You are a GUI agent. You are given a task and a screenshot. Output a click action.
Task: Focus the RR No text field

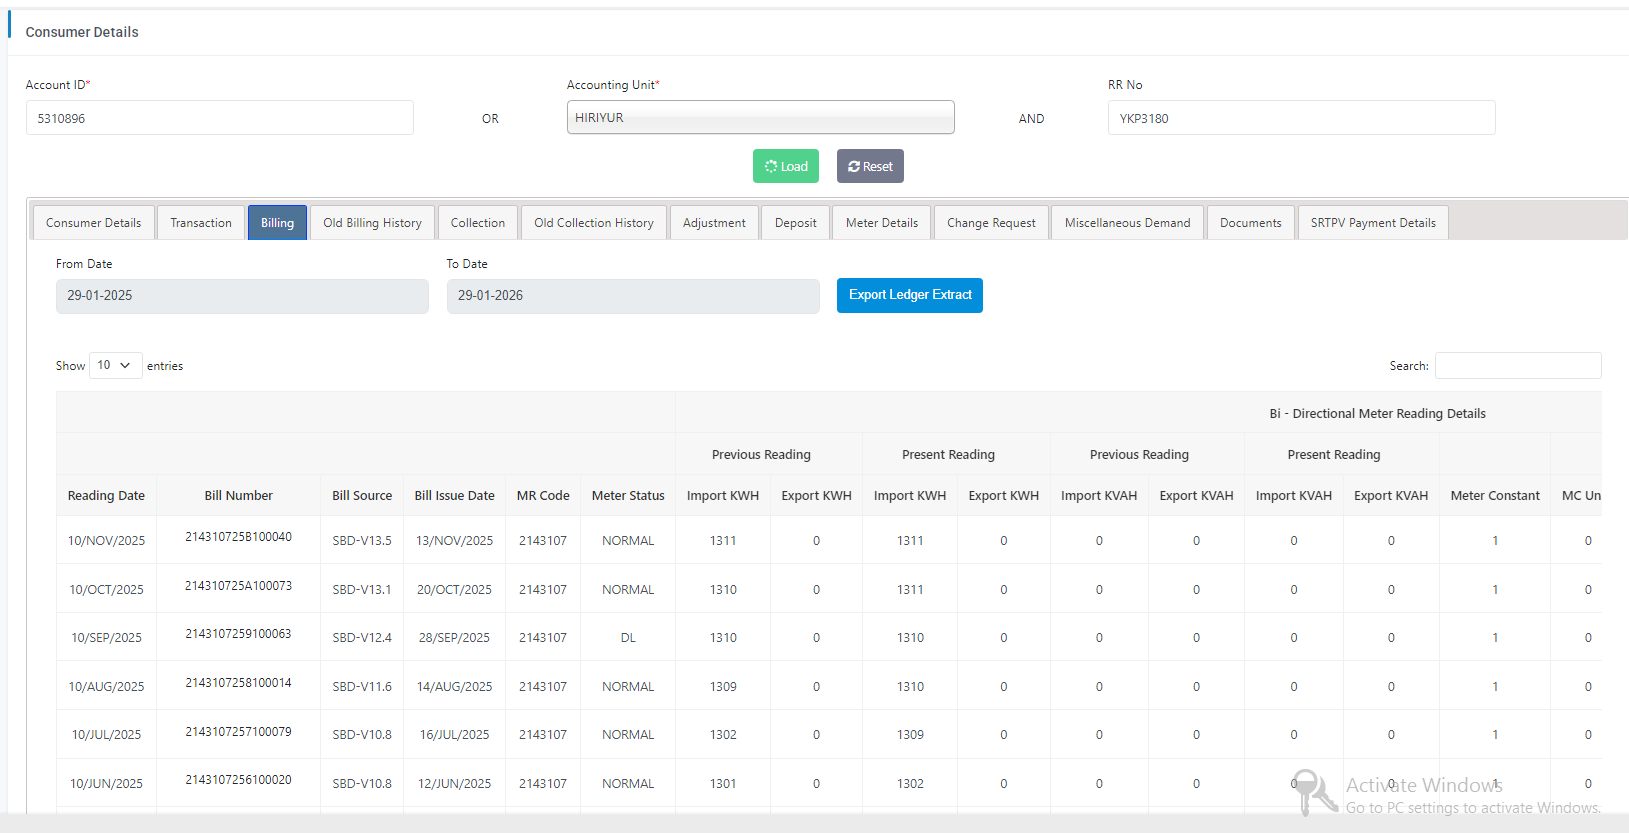pos(1300,118)
